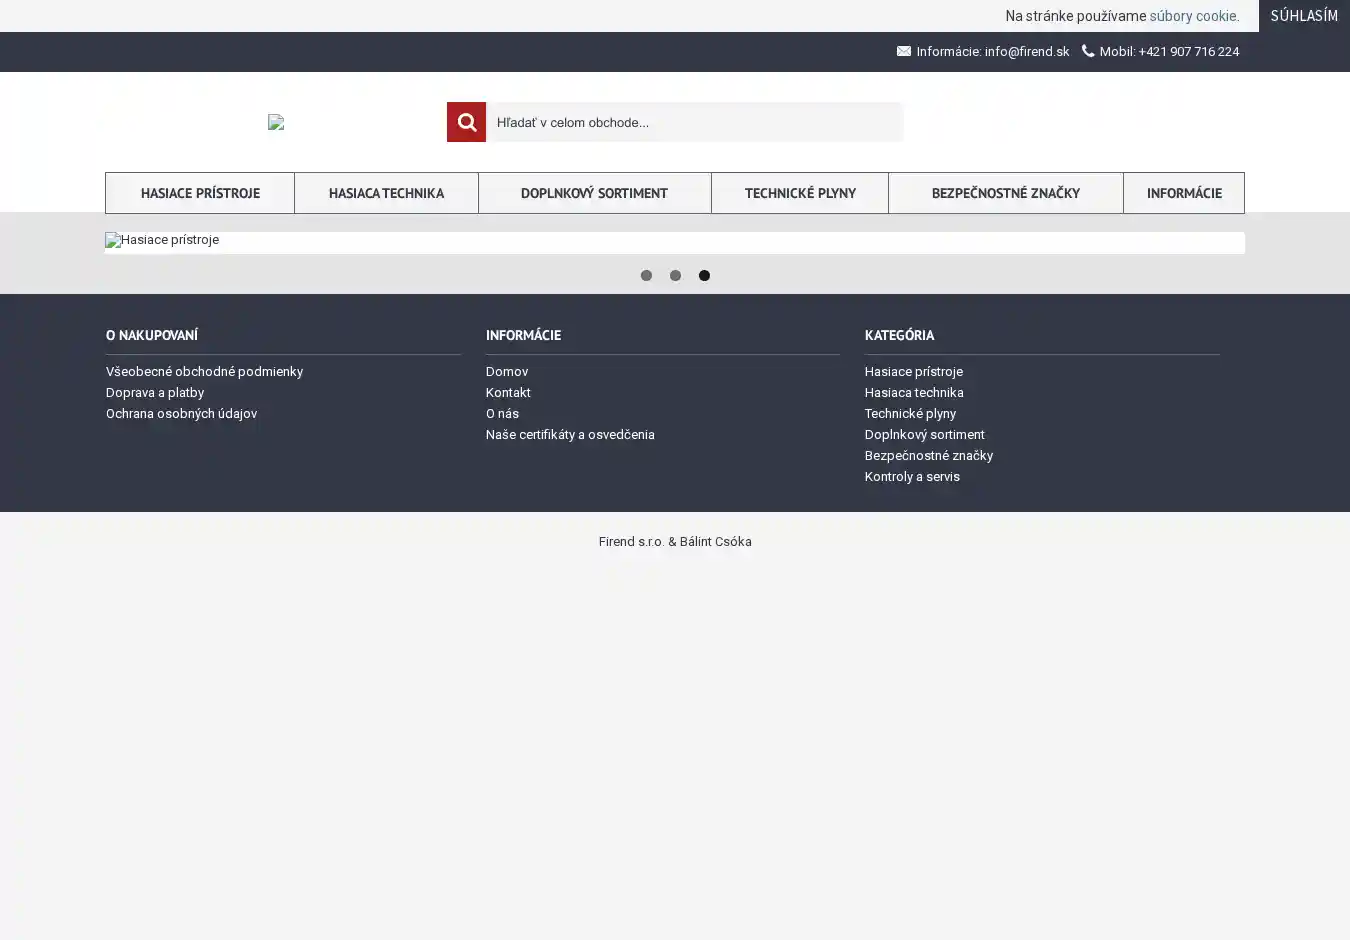The image size is (1350, 940).
Task: Click the red search magnifier icon
Action: click(466, 122)
